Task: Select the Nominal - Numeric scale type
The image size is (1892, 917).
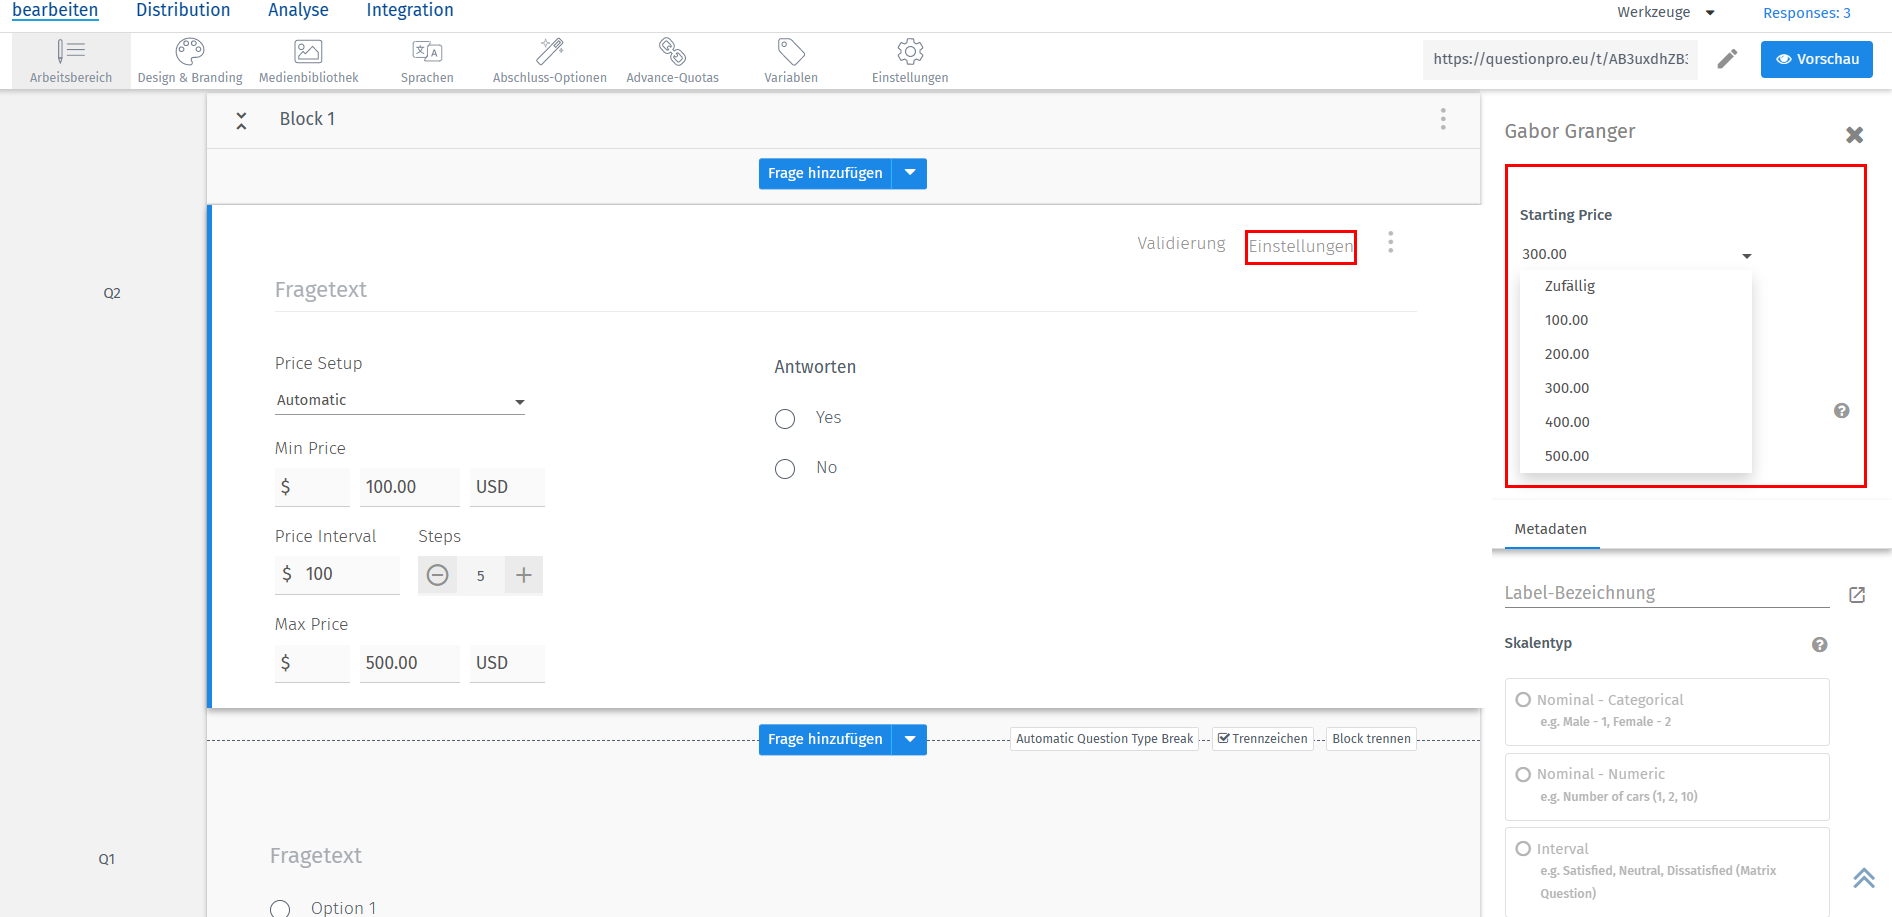Action: tap(1522, 773)
